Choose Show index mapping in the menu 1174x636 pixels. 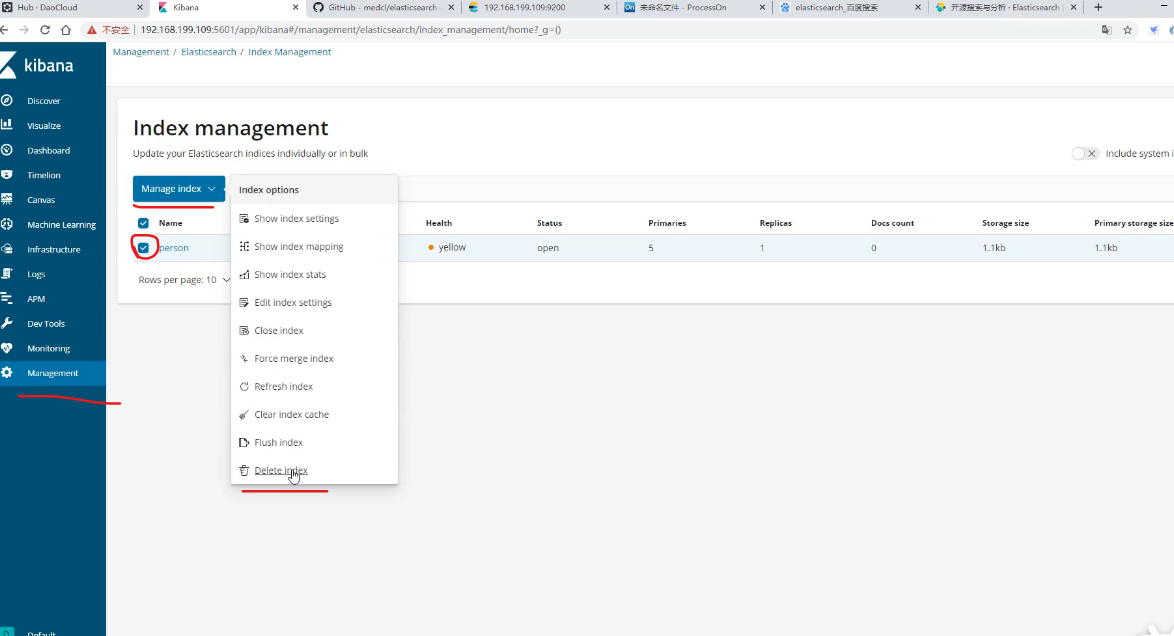pyautogui.click(x=298, y=247)
